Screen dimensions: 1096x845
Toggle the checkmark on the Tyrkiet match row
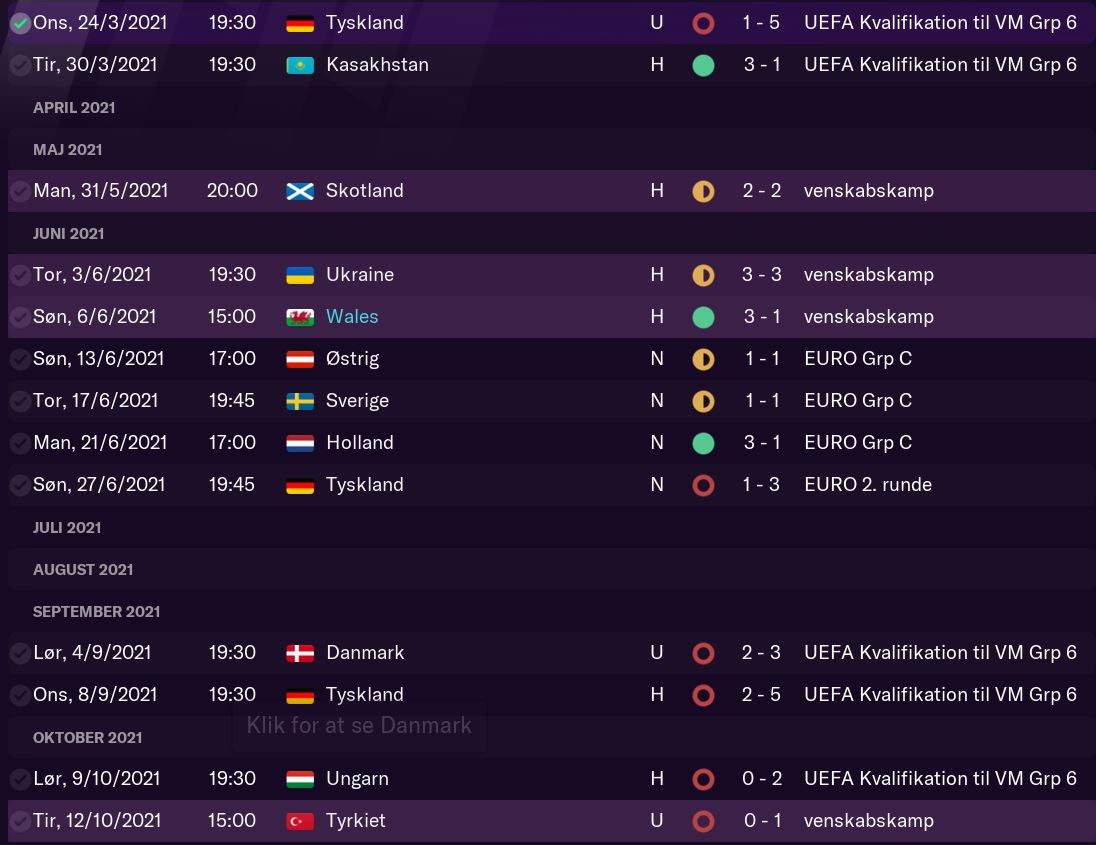pos(20,821)
